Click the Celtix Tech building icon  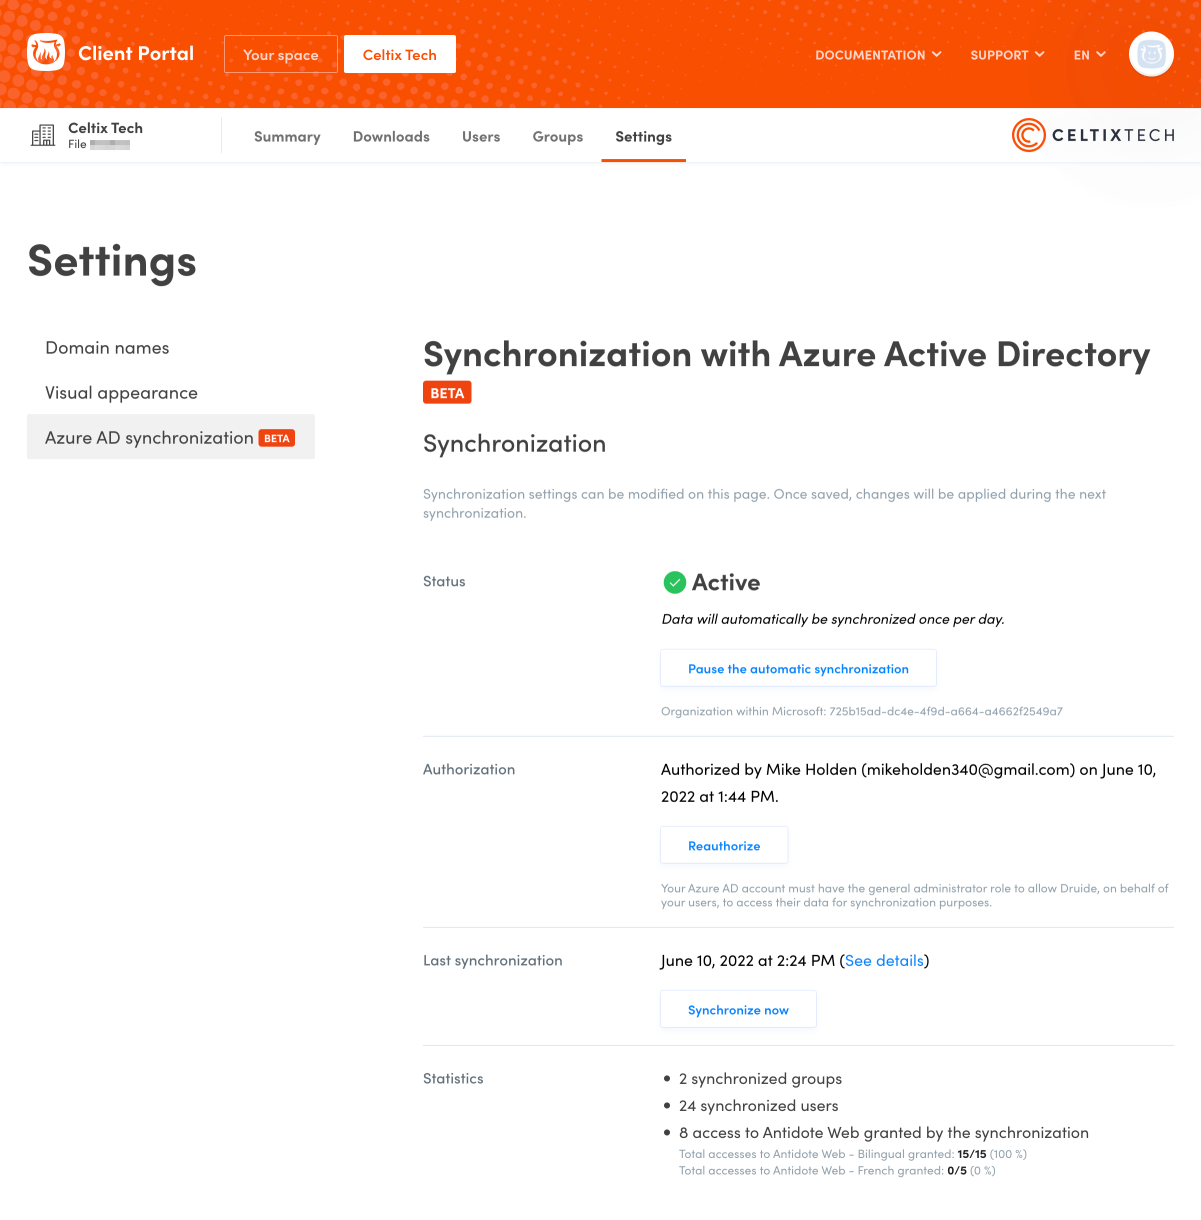click(x=43, y=136)
